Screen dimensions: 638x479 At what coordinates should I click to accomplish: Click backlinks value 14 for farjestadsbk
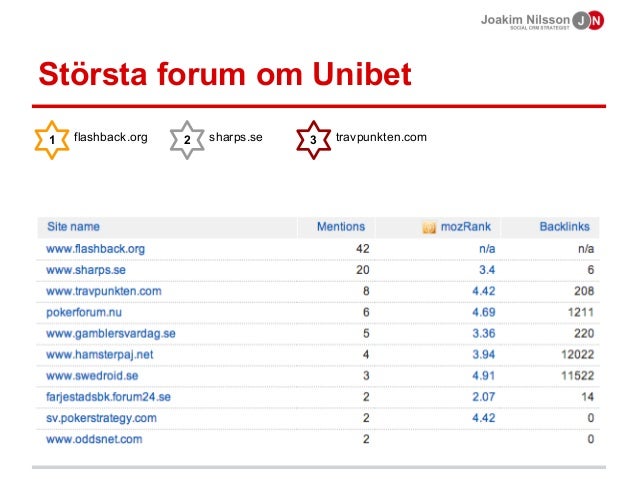tap(587, 397)
